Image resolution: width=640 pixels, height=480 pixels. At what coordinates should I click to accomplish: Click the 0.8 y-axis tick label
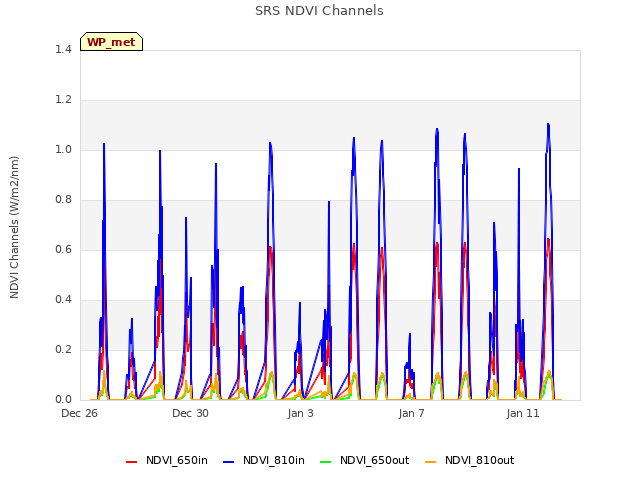click(x=63, y=200)
